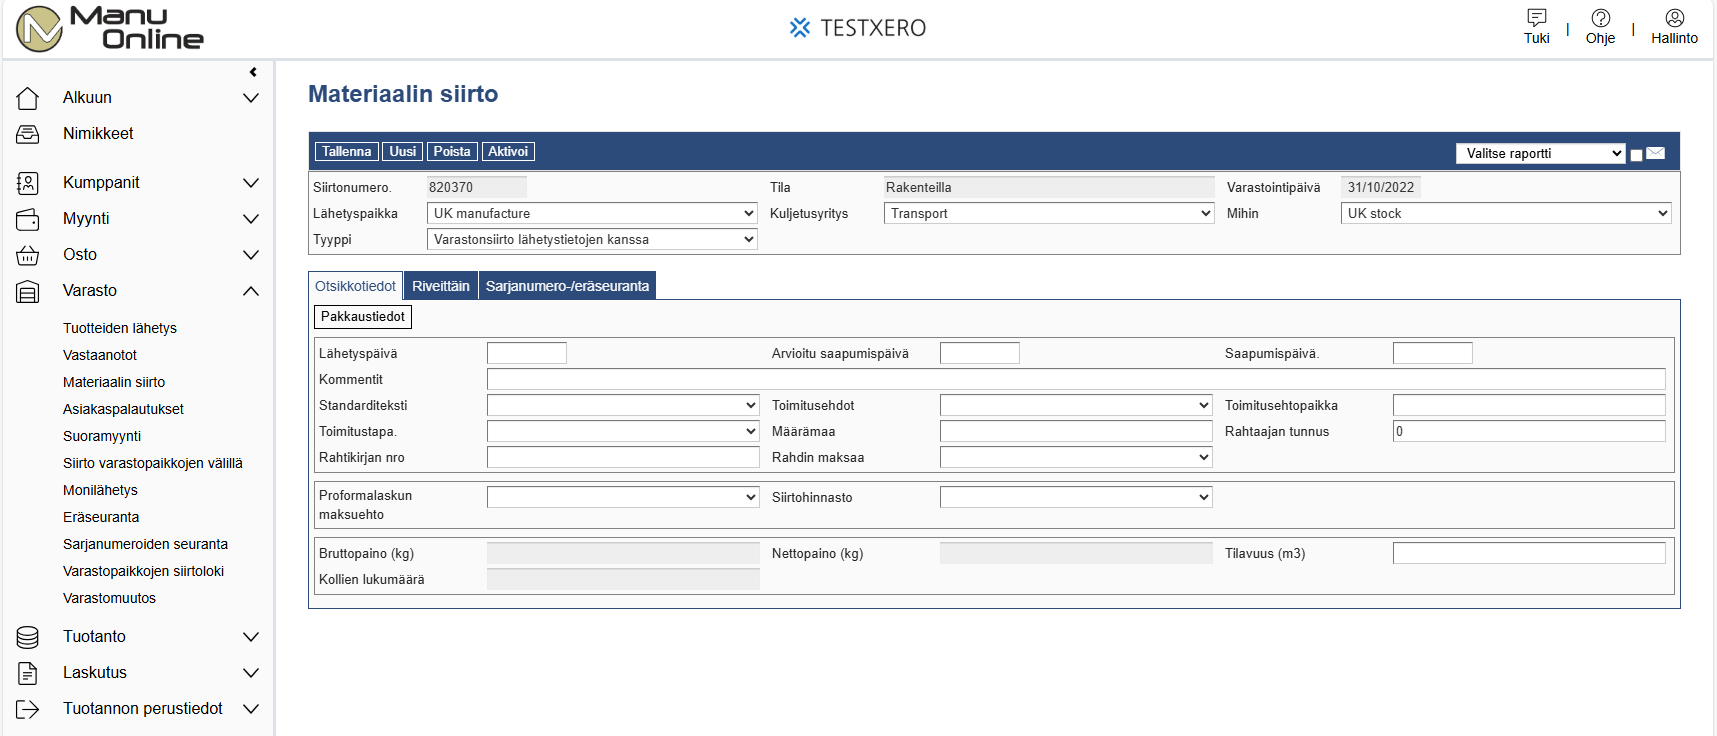Click the Pakkaustiedot button
The width and height of the screenshot is (1717, 736).
pyautogui.click(x=363, y=317)
